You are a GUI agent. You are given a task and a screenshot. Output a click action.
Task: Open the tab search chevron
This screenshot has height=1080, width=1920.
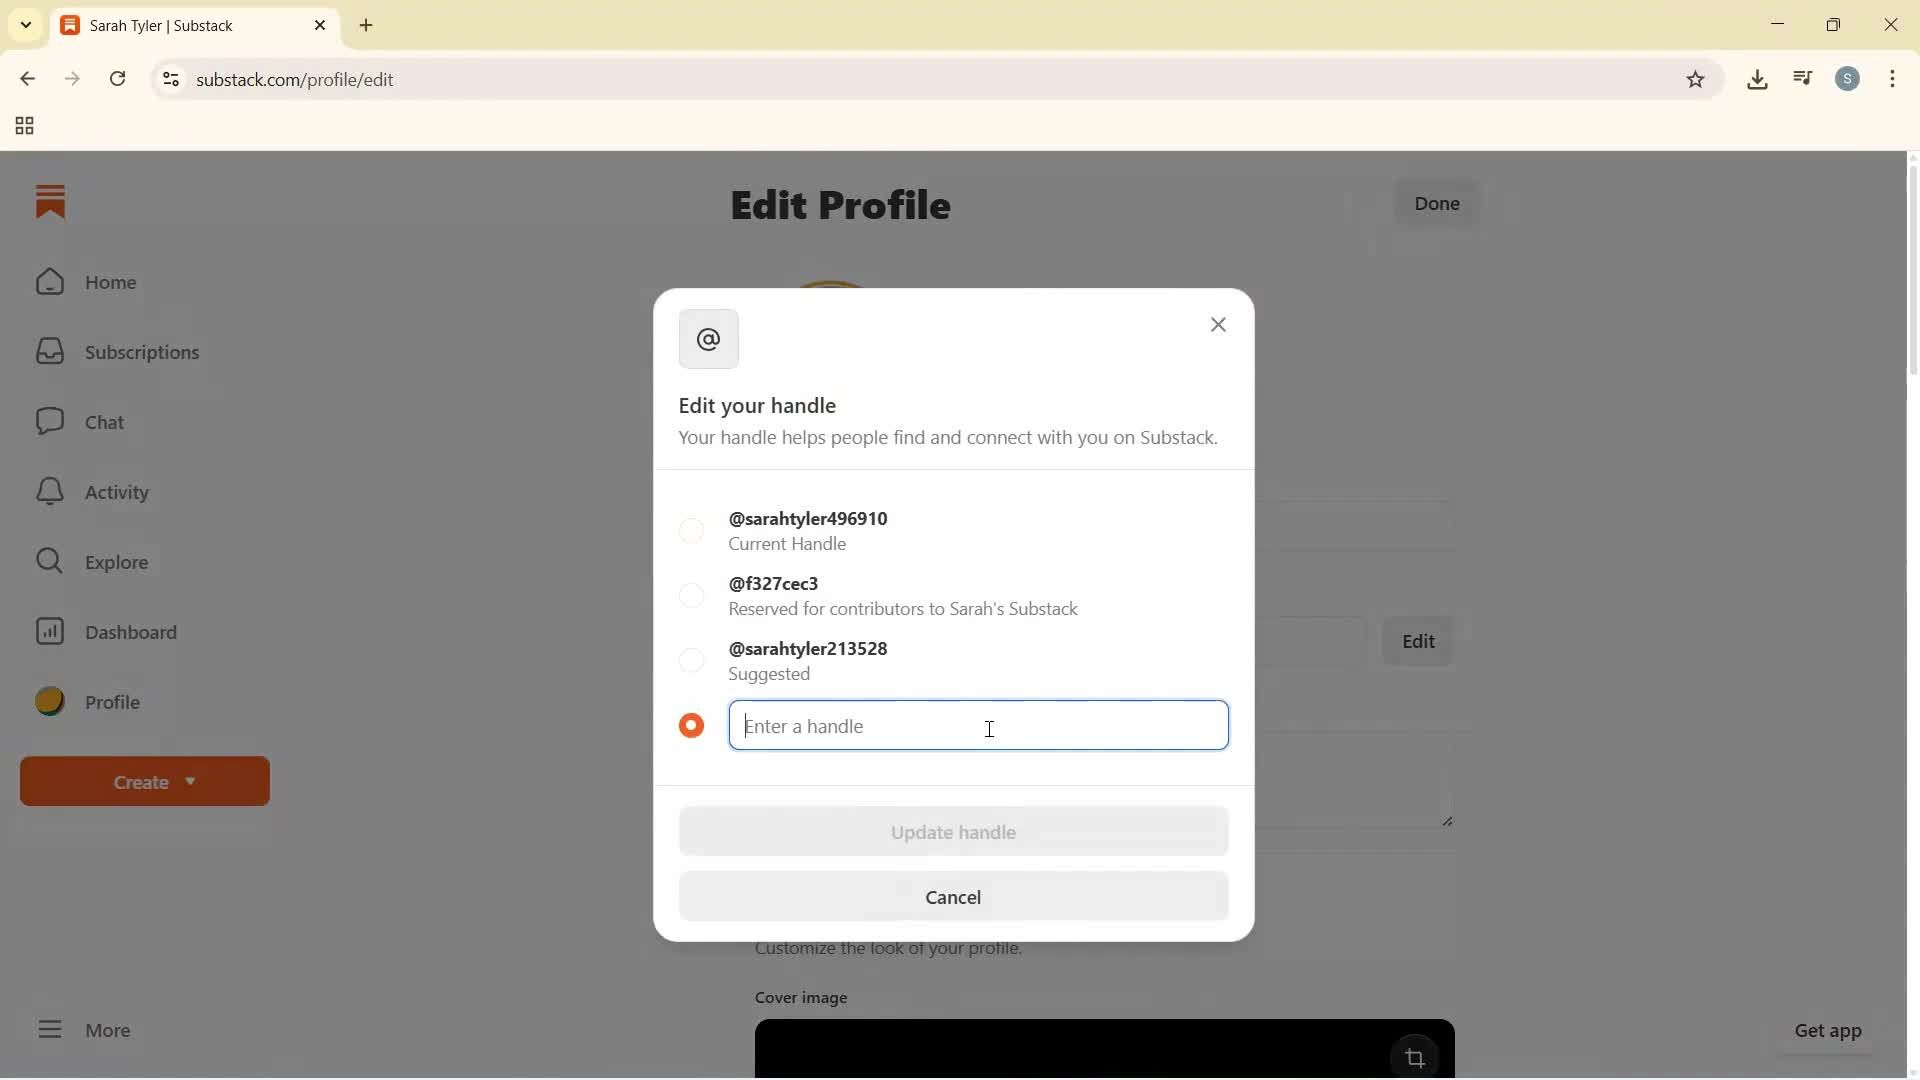(x=25, y=25)
